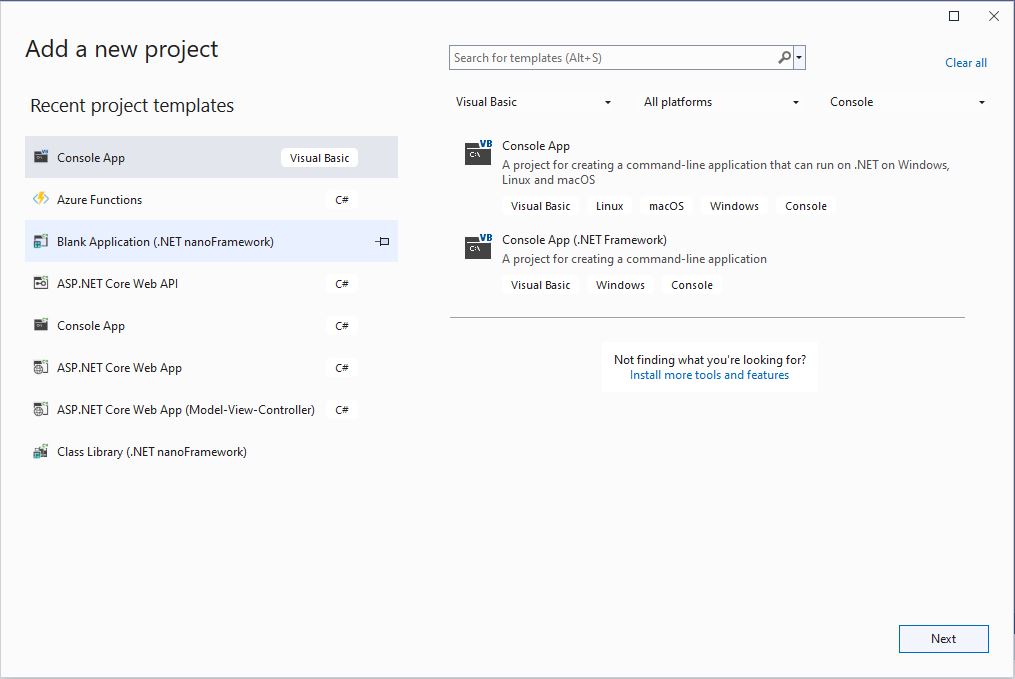Click the VB Console App template icon

[x=478, y=153]
